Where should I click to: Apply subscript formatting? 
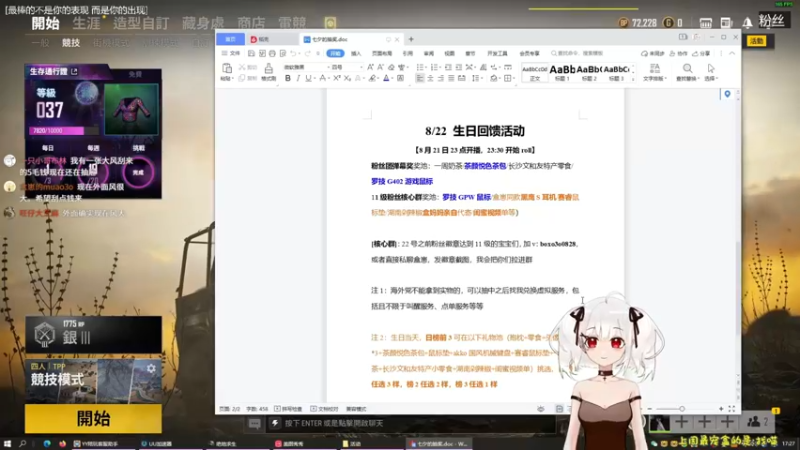click(x=347, y=79)
